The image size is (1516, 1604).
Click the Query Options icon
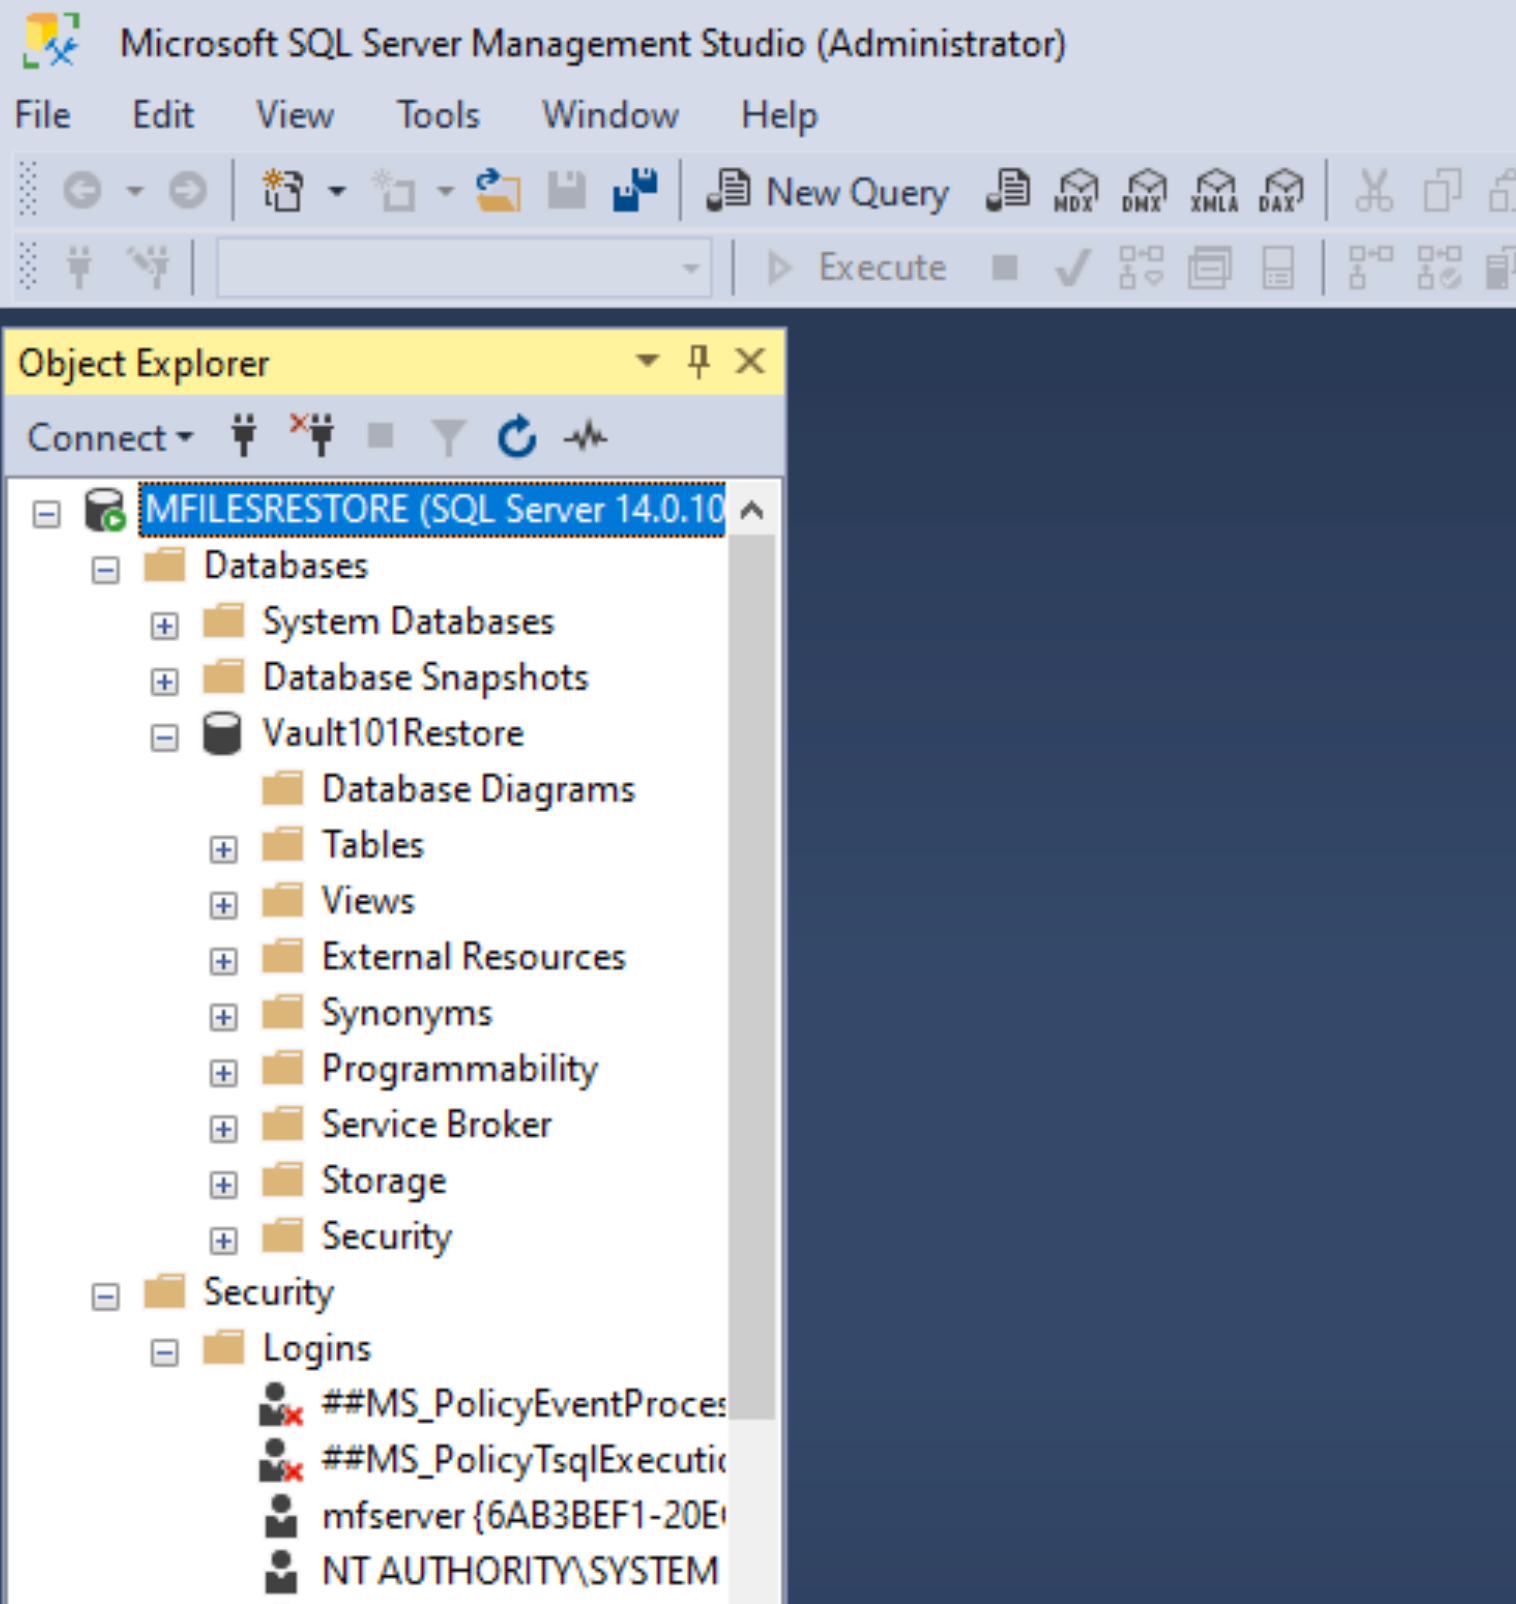click(1210, 267)
